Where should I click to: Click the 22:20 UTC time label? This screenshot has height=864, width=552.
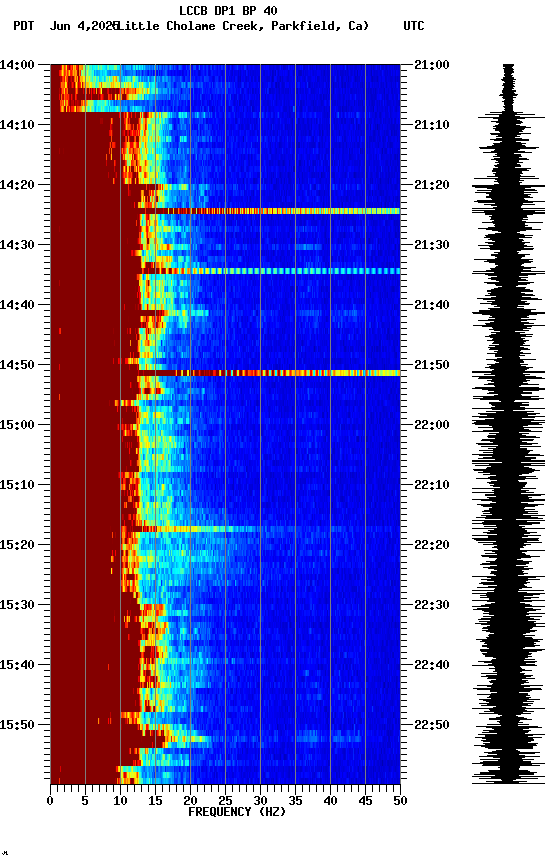[432, 546]
